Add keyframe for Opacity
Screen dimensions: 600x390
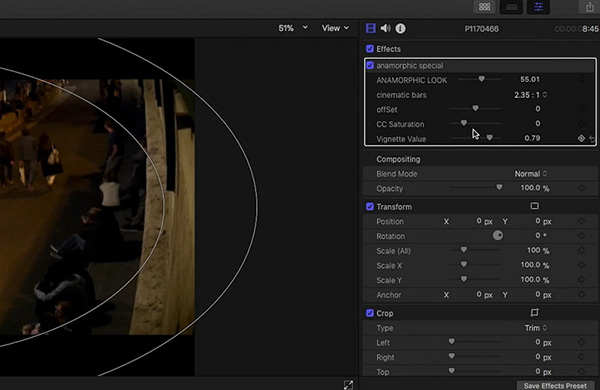(x=581, y=188)
